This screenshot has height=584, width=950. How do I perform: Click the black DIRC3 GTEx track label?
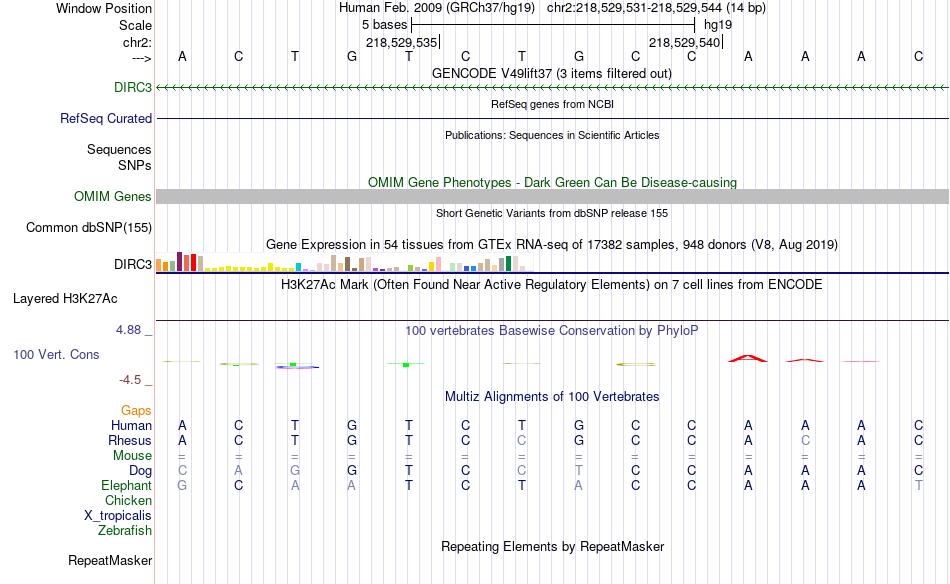tap(133, 264)
